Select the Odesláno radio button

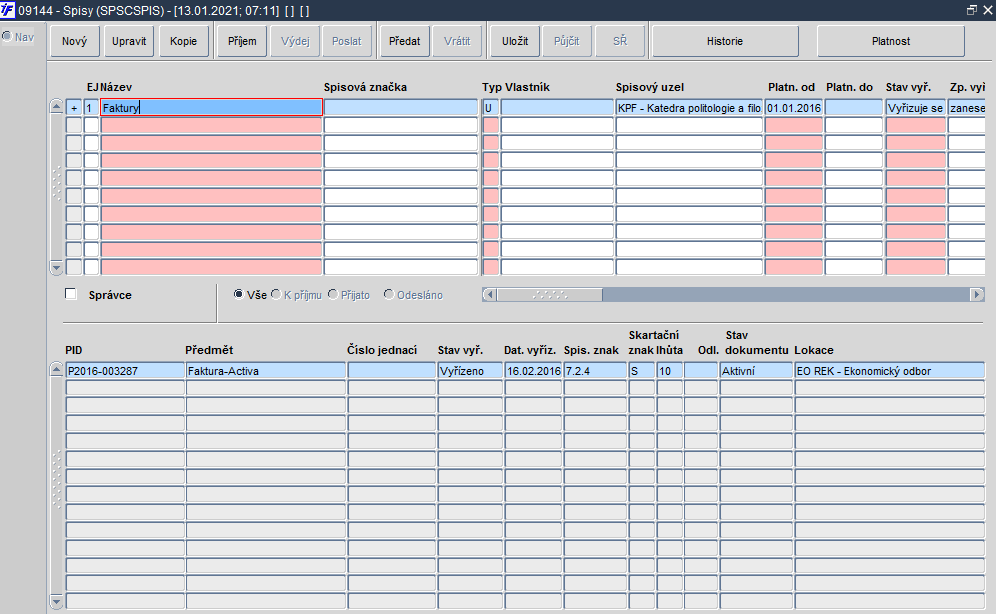pos(389,295)
